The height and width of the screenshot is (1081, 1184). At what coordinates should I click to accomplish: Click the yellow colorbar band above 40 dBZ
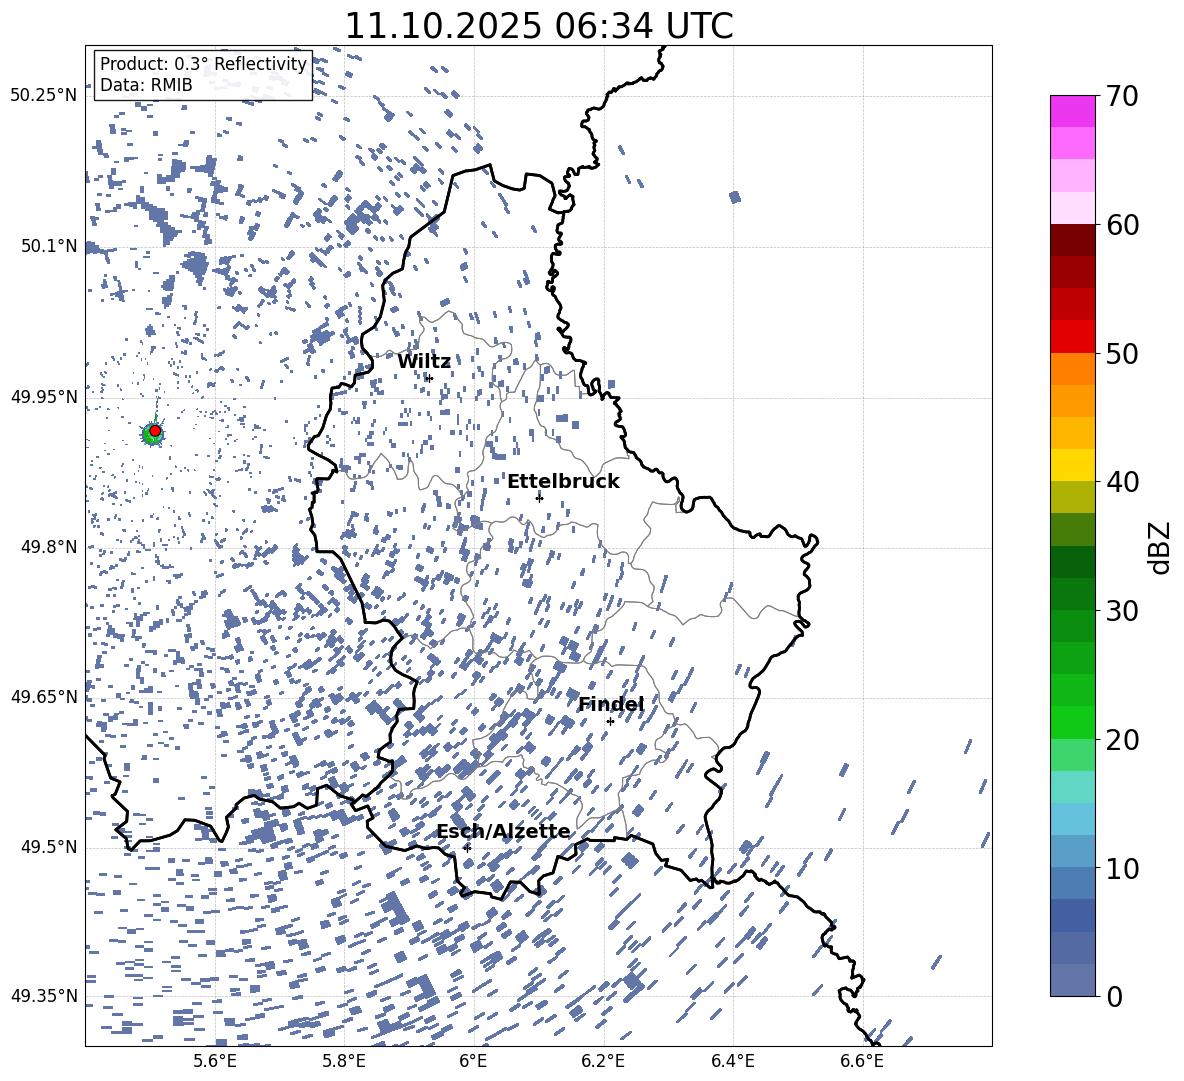tap(1072, 465)
